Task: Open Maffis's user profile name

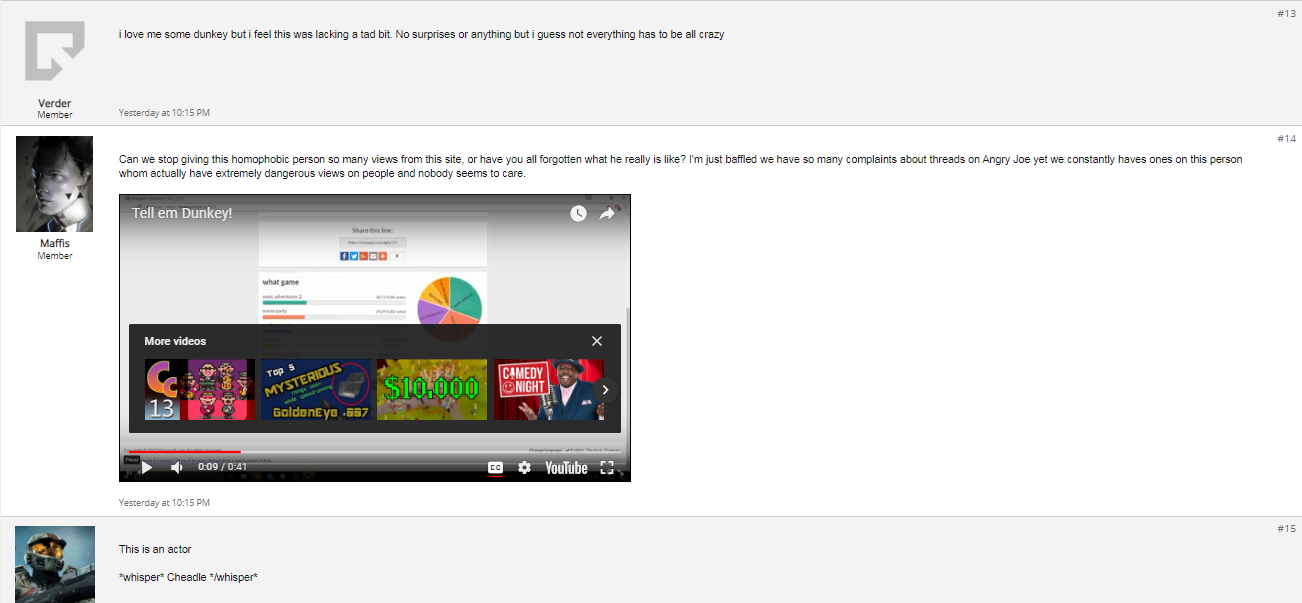Action: (x=55, y=243)
